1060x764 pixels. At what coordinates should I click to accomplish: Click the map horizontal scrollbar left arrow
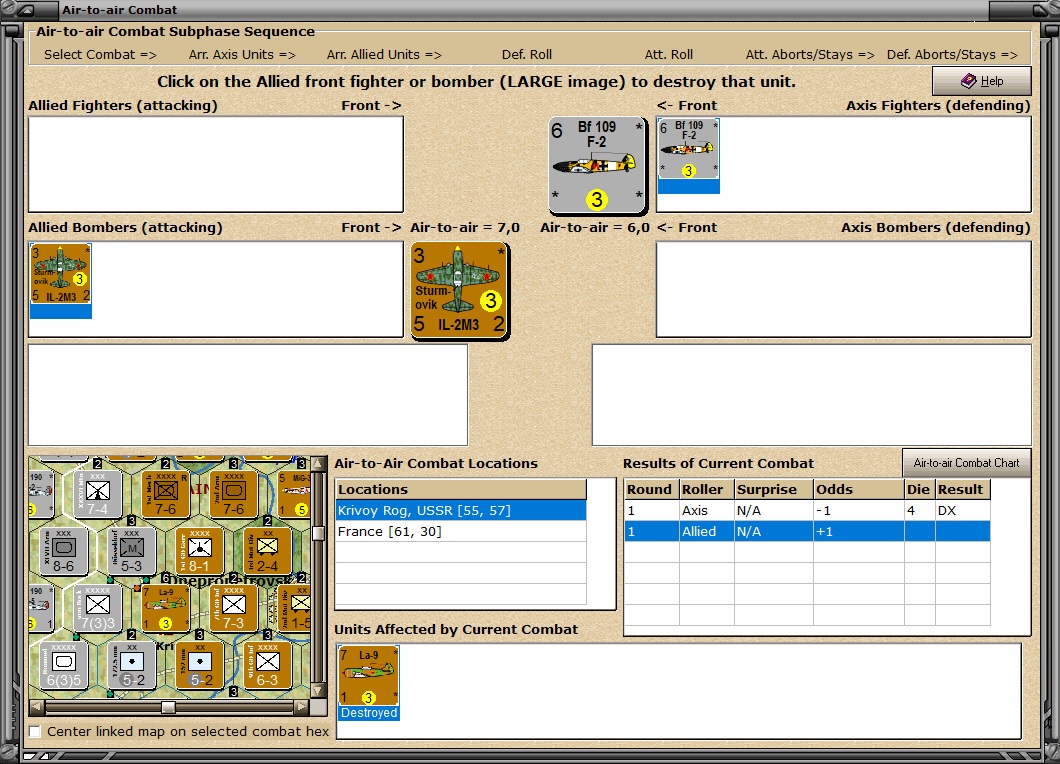pos(37,707)
